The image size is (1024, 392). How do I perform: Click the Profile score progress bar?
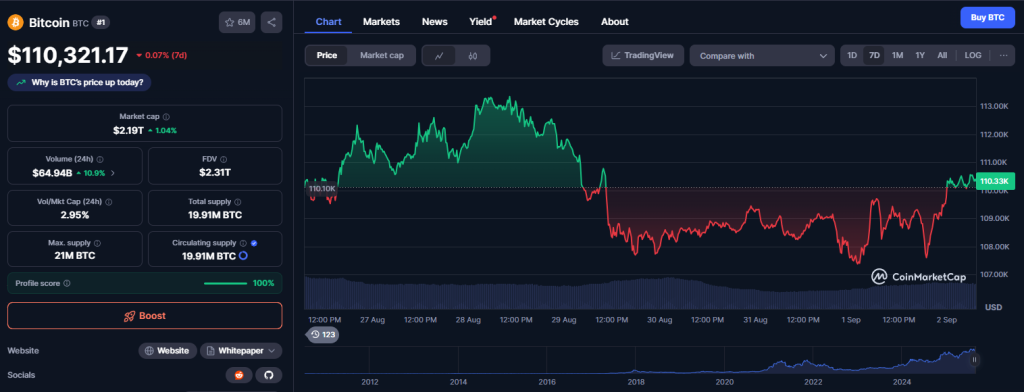[225, 284]
